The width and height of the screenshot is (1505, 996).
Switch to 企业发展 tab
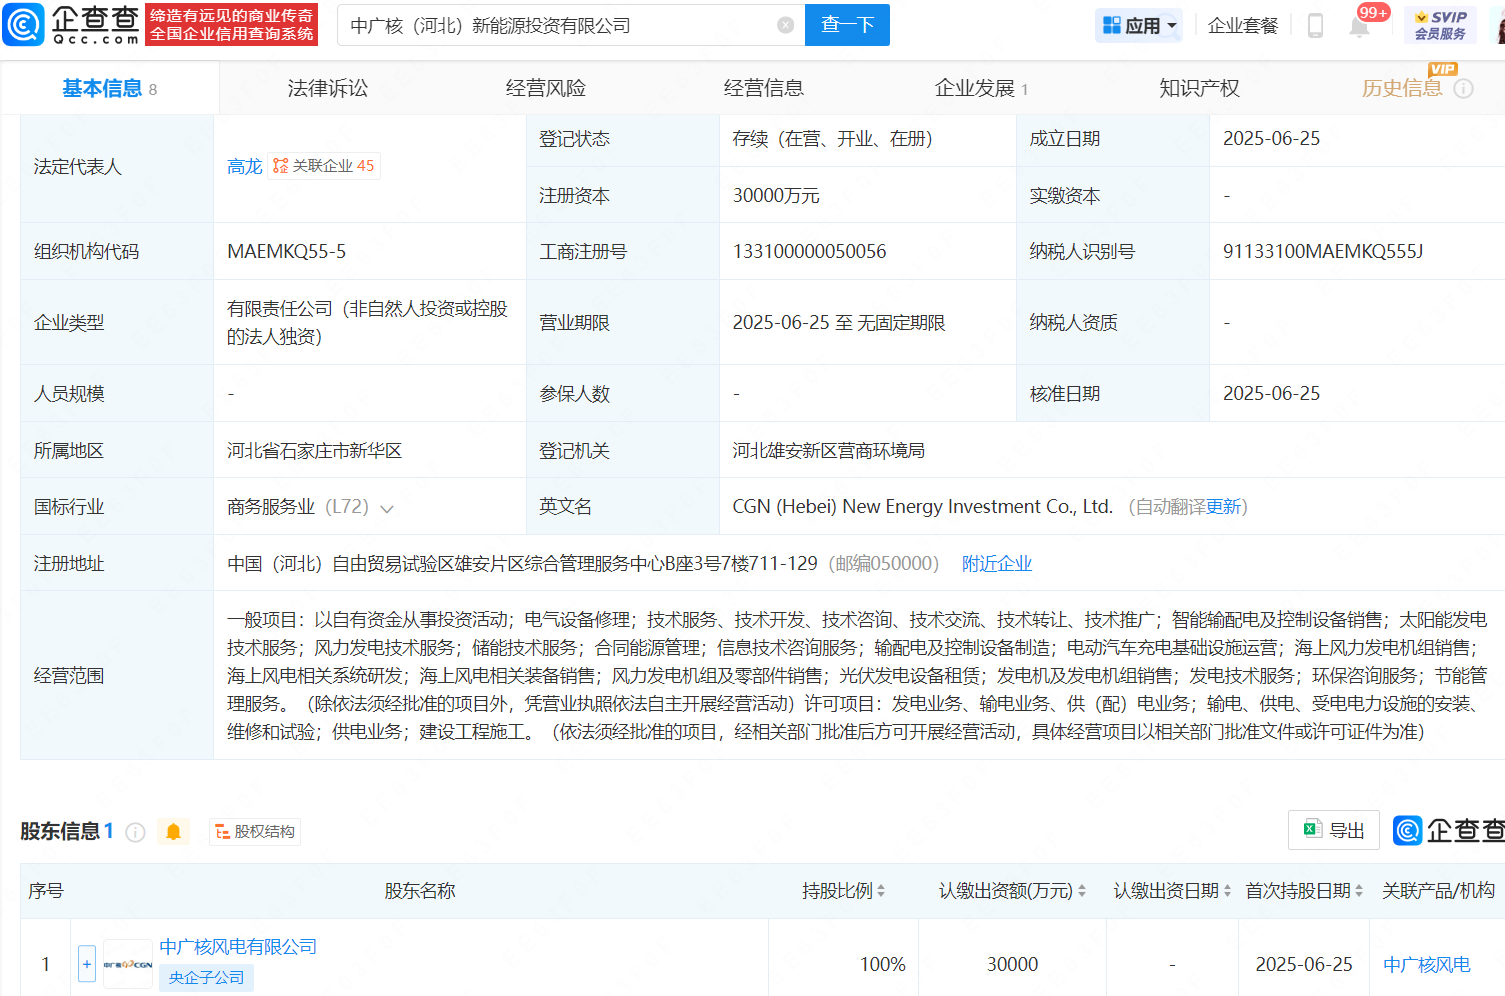(981, 88)
